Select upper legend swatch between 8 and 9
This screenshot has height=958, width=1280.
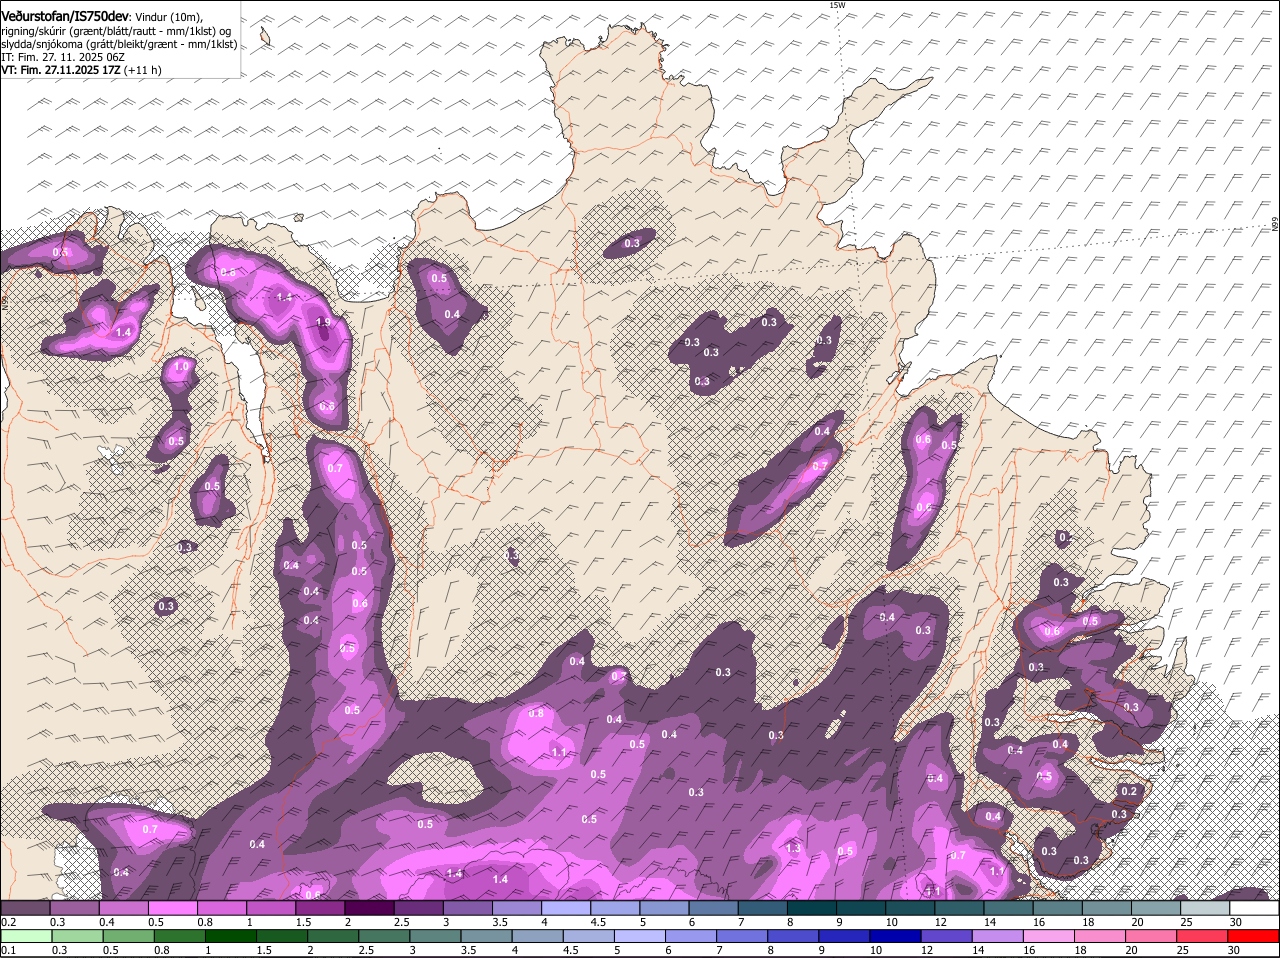812,908
